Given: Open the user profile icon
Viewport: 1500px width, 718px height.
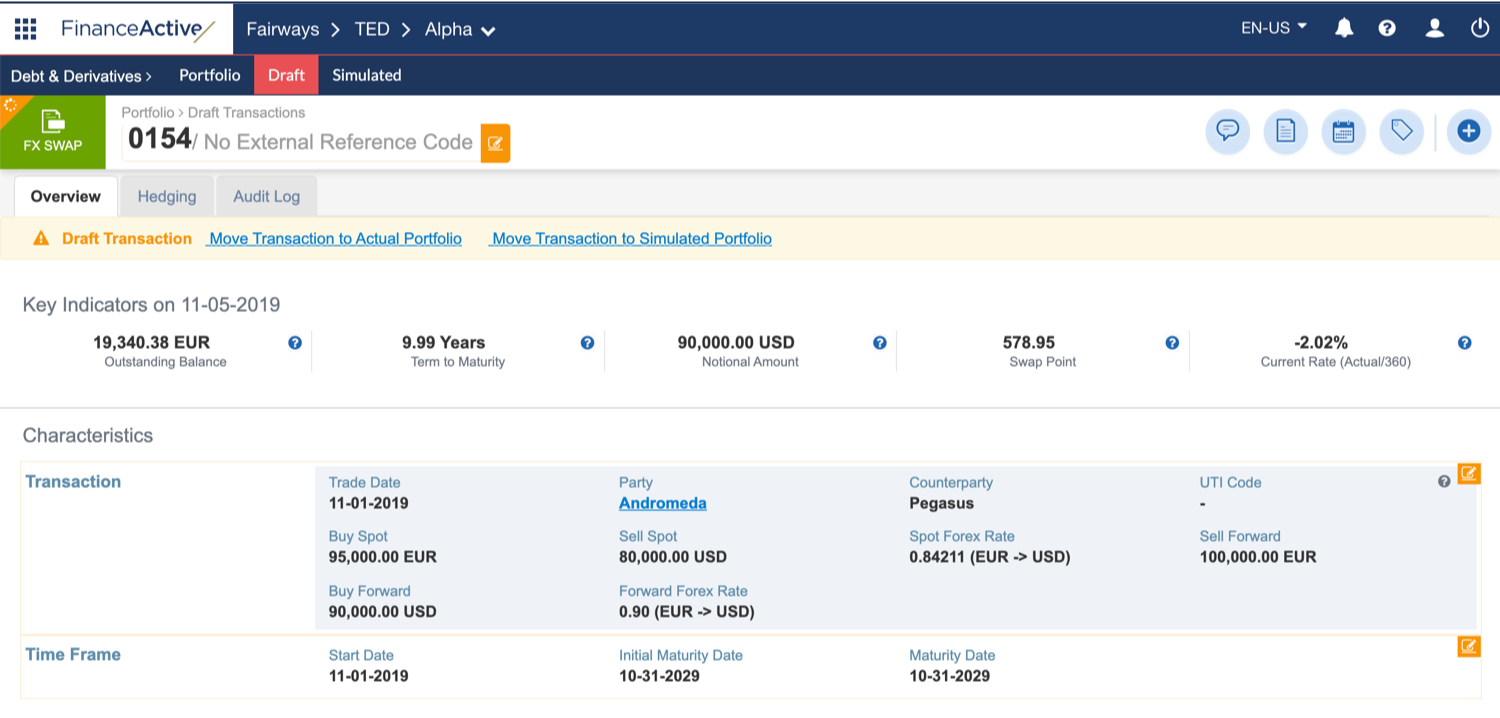Looking at the screenshot, I should click(1434, 28).
